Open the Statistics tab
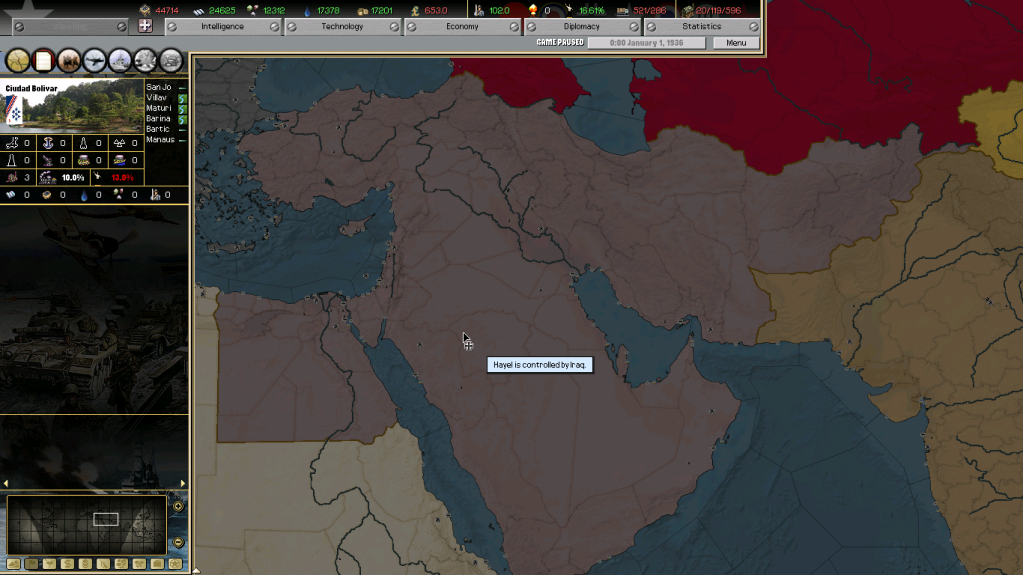Screen dimensions: 1023x575 click(x=702, y=27)
